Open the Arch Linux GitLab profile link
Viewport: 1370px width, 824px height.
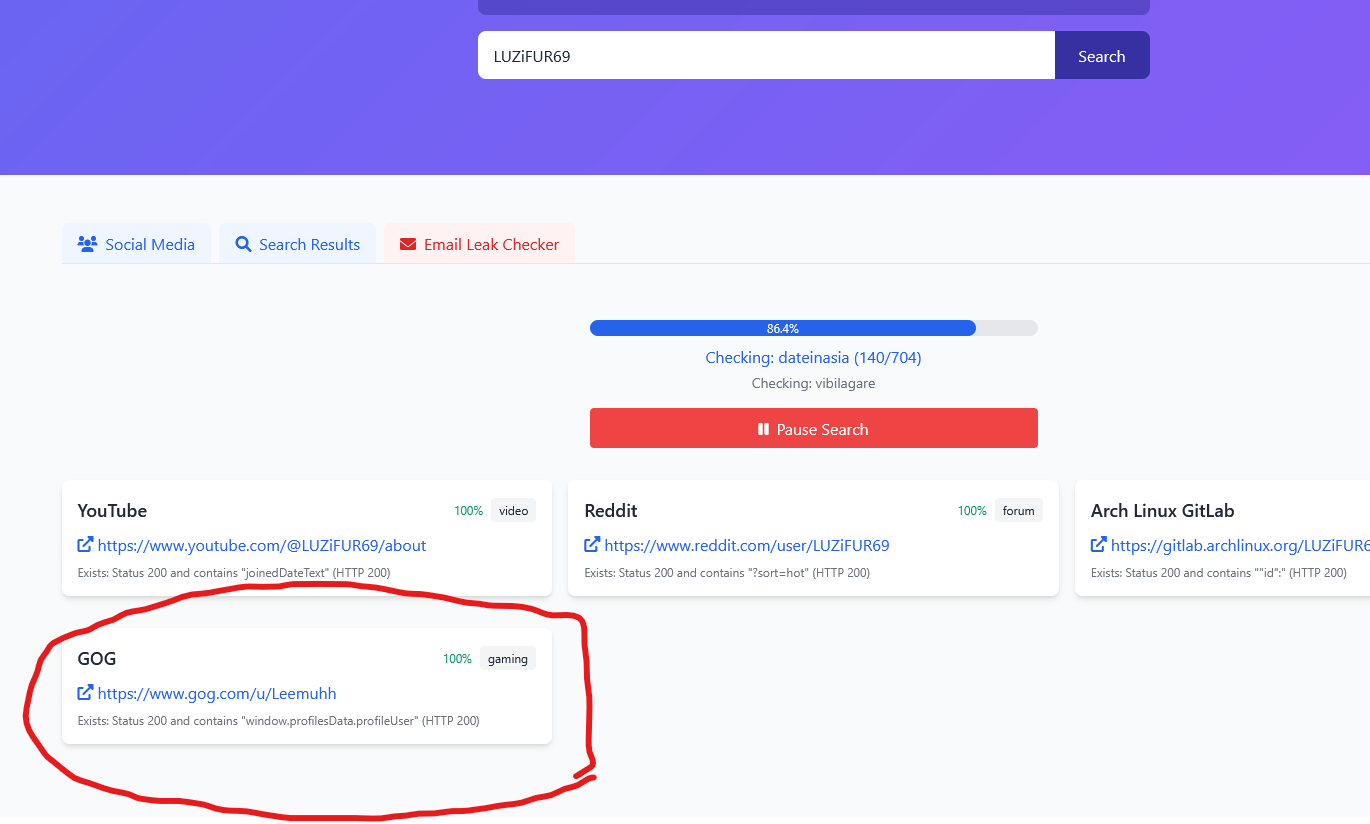(1240, 545)
